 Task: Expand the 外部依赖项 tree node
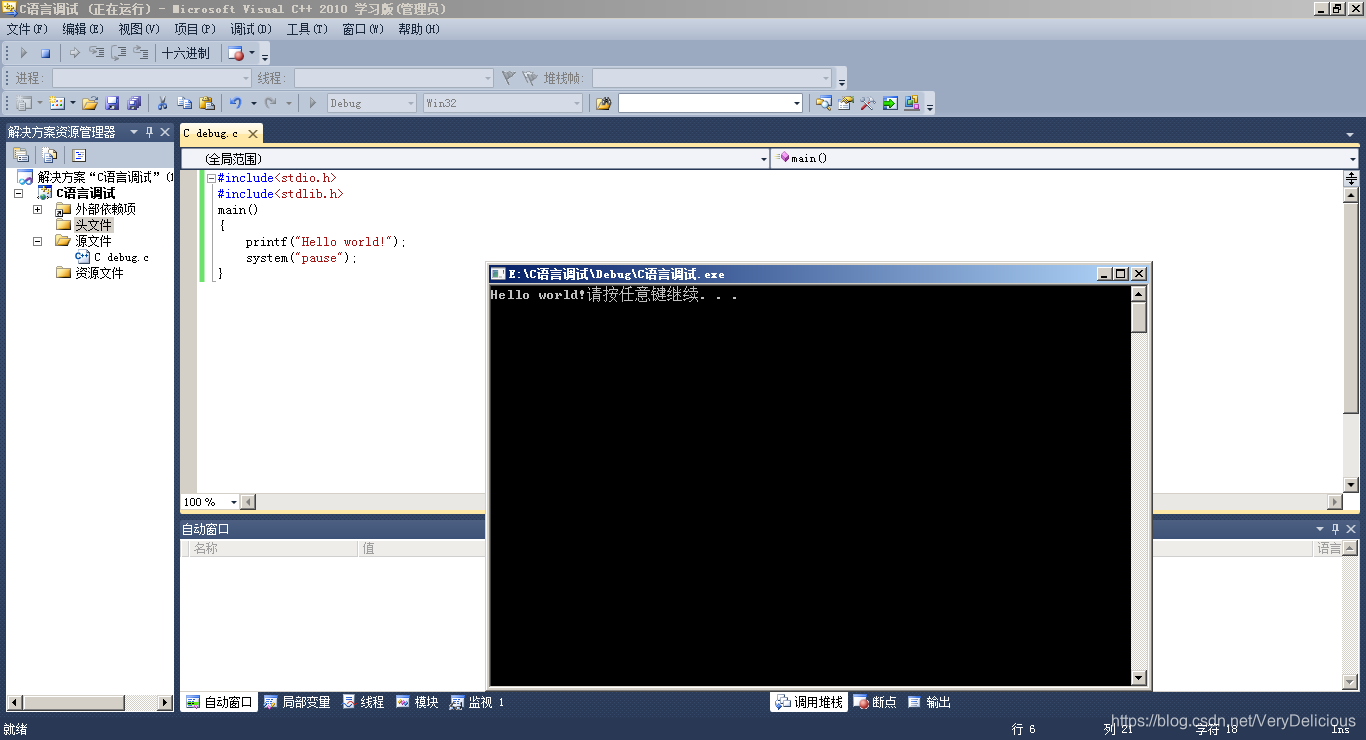click(x=37, y=209)
